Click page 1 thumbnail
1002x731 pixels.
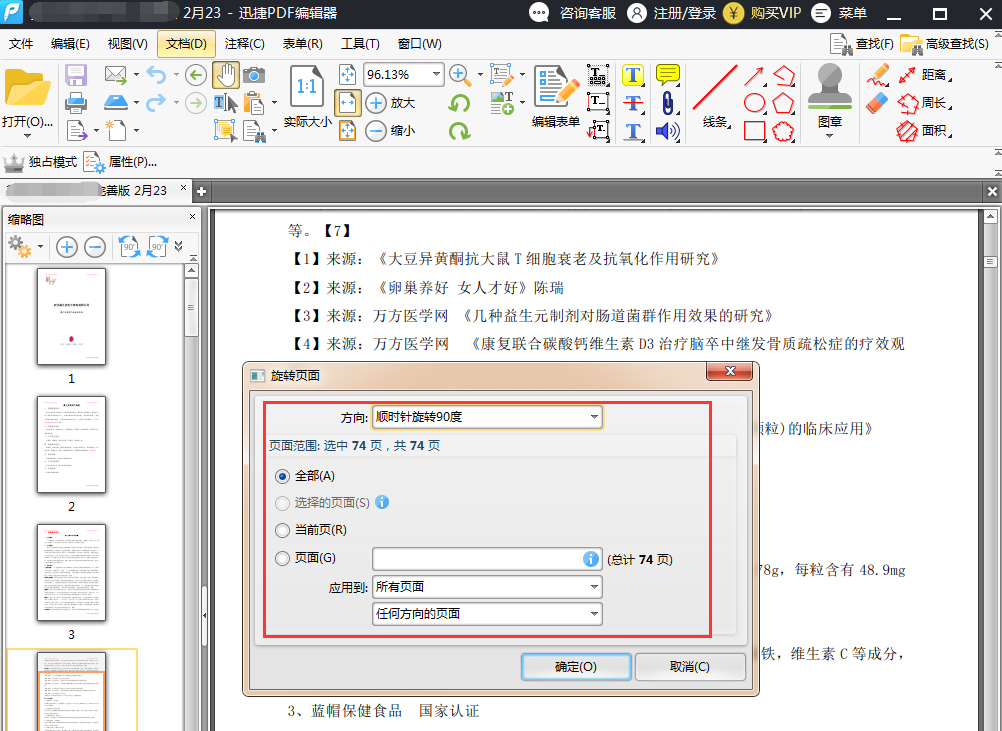coord(71,317)
